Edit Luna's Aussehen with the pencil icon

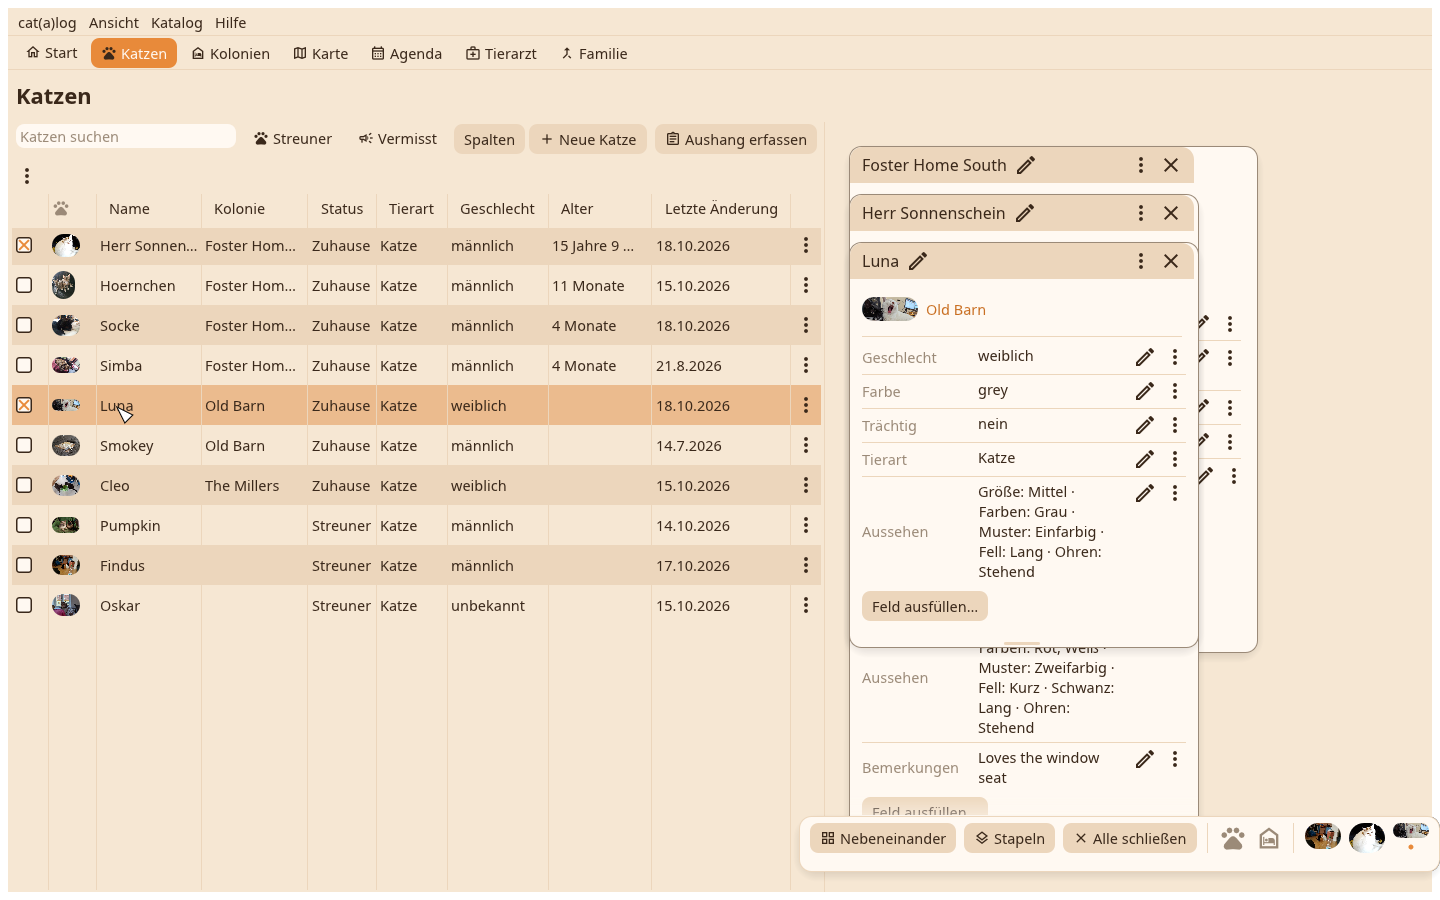pos(1145,493)
